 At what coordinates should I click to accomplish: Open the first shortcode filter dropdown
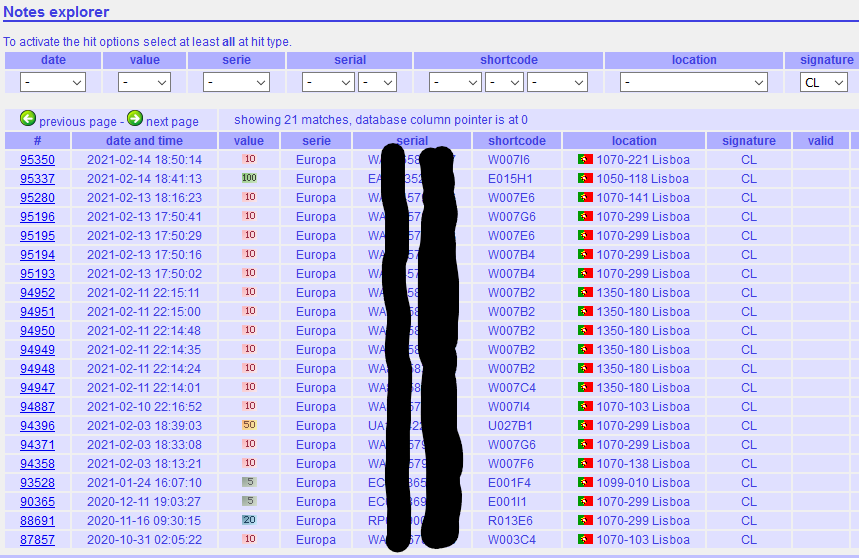(x=455, y=83)
